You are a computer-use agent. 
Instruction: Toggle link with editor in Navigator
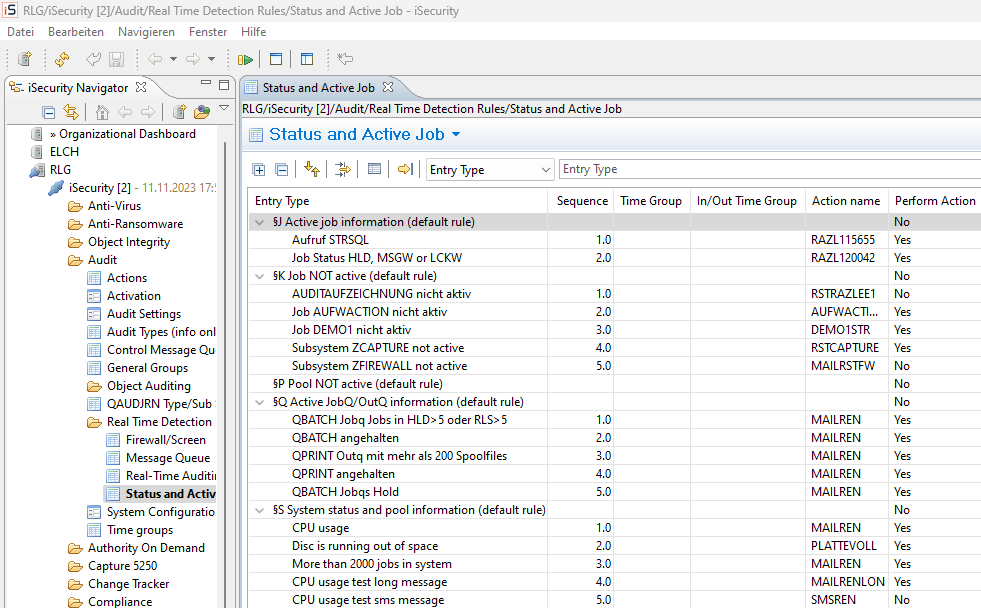71,113
